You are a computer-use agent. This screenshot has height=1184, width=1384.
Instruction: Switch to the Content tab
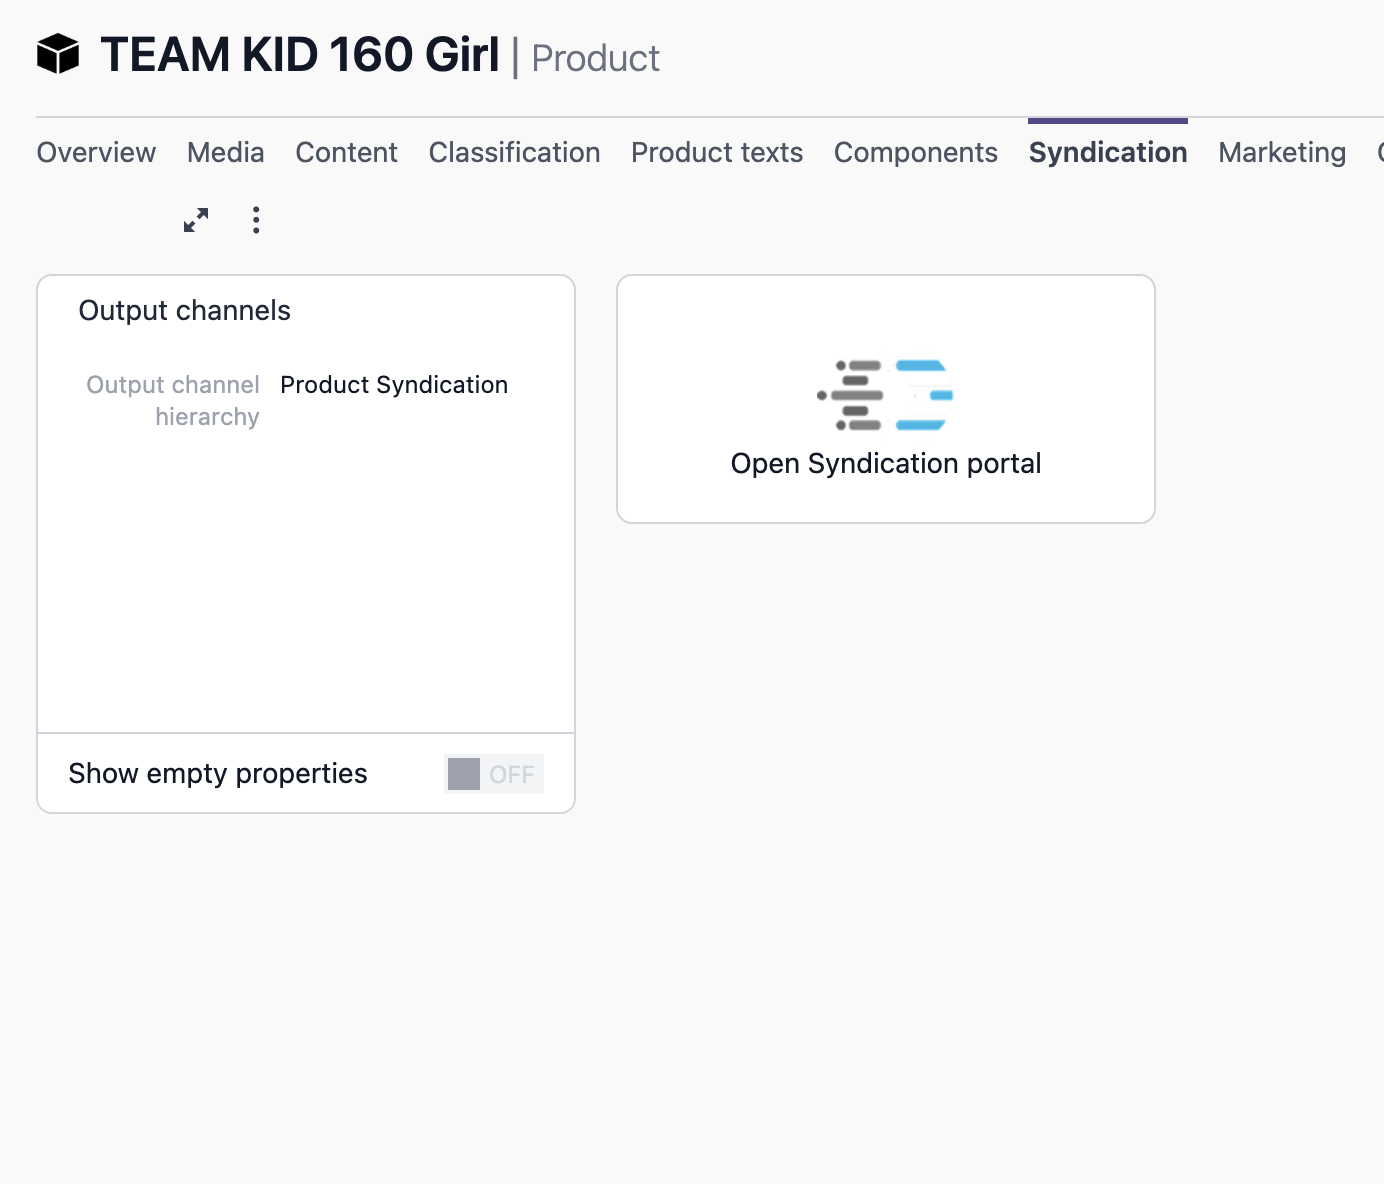(x=346, y=152)
